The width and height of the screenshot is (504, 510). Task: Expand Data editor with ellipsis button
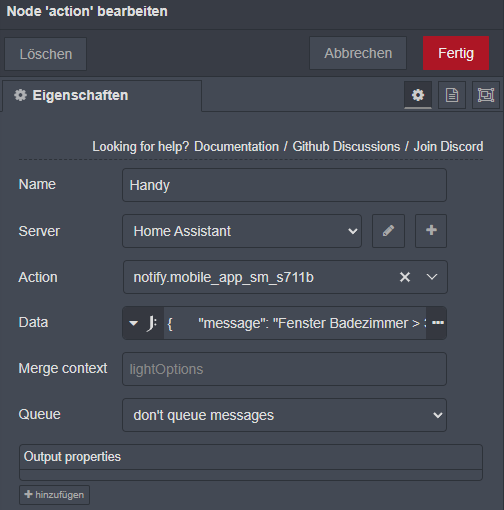click(437, 323)
